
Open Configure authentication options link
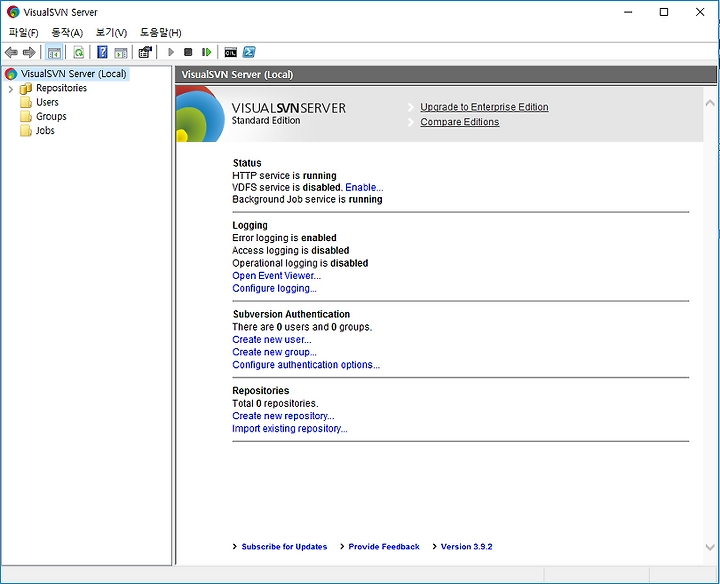[306, 365]
